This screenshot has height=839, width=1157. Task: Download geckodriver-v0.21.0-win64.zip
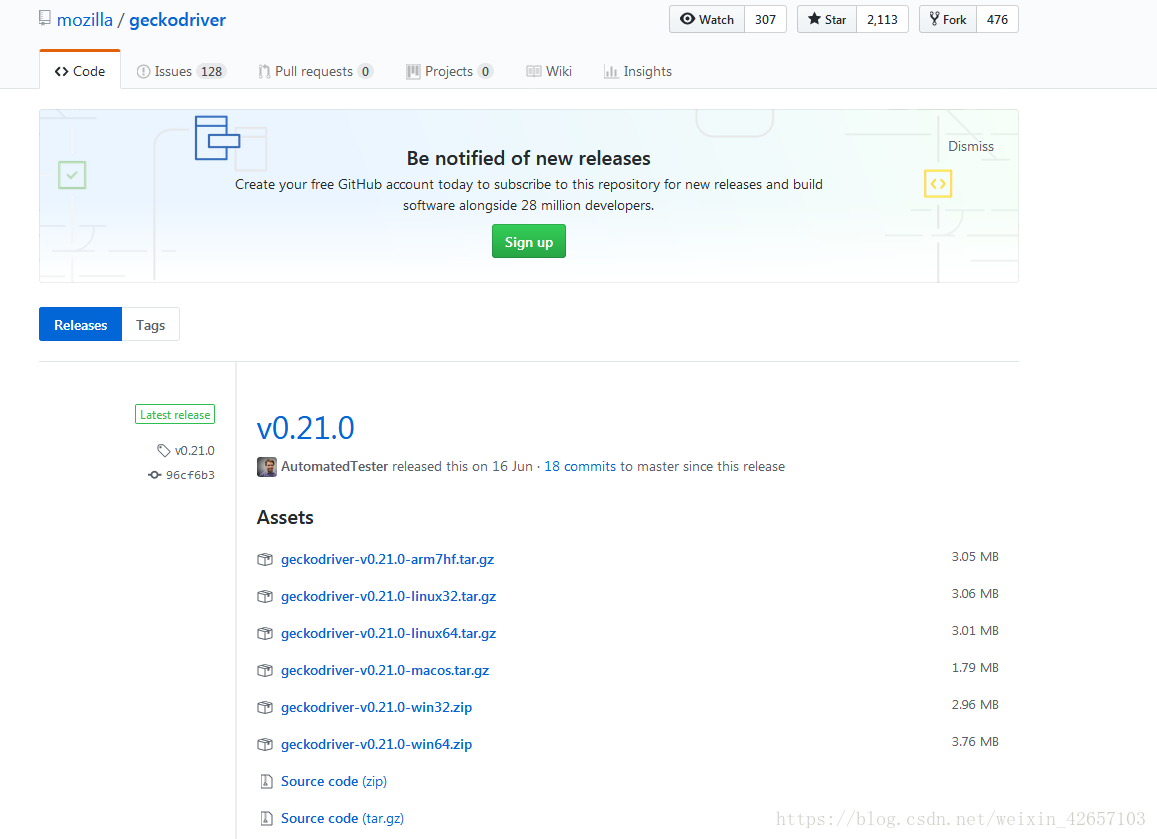376,744
